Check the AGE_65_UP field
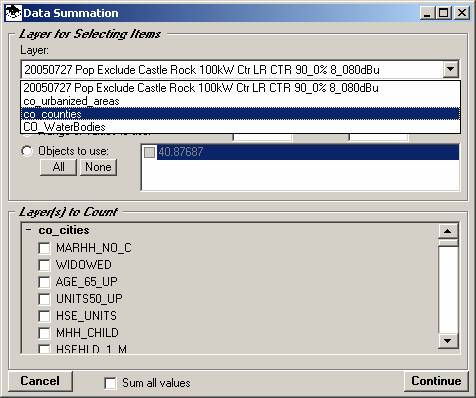Screen dimensions: 476x398 tap(44, 282)
